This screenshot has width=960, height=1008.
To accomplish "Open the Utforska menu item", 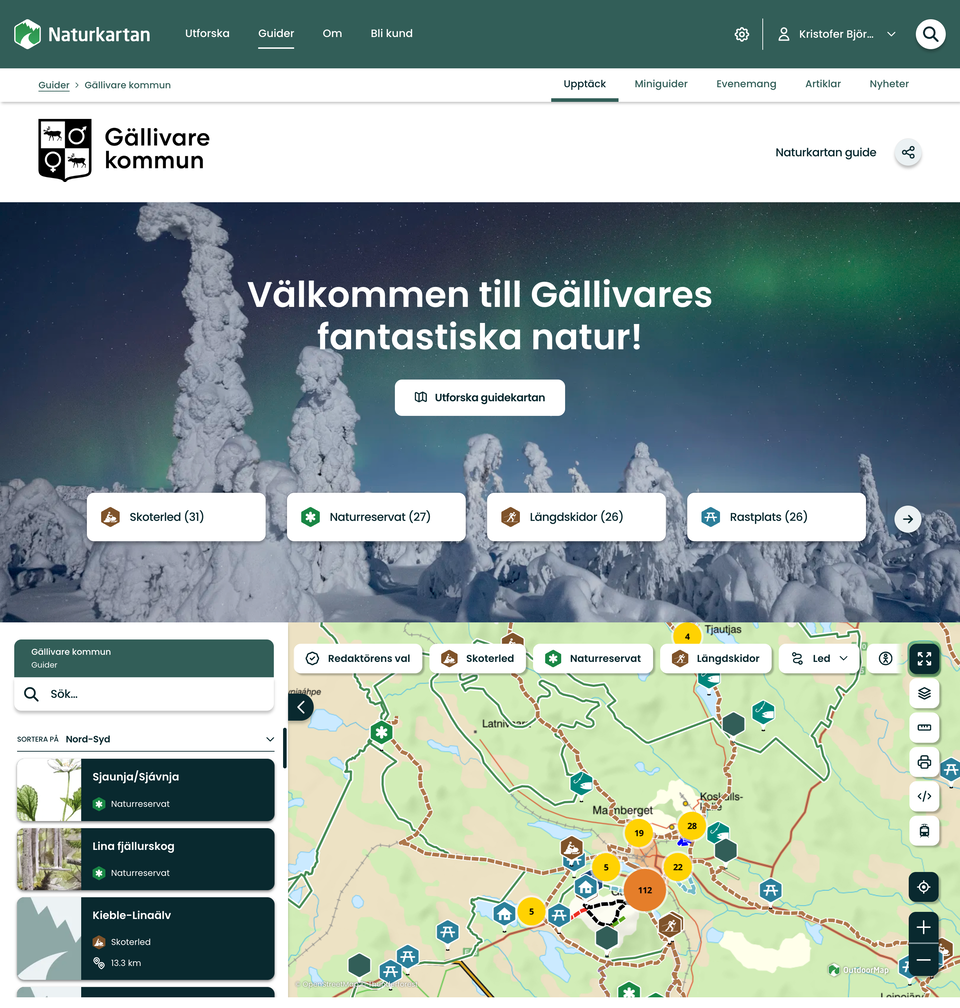I will pos(207,34).
